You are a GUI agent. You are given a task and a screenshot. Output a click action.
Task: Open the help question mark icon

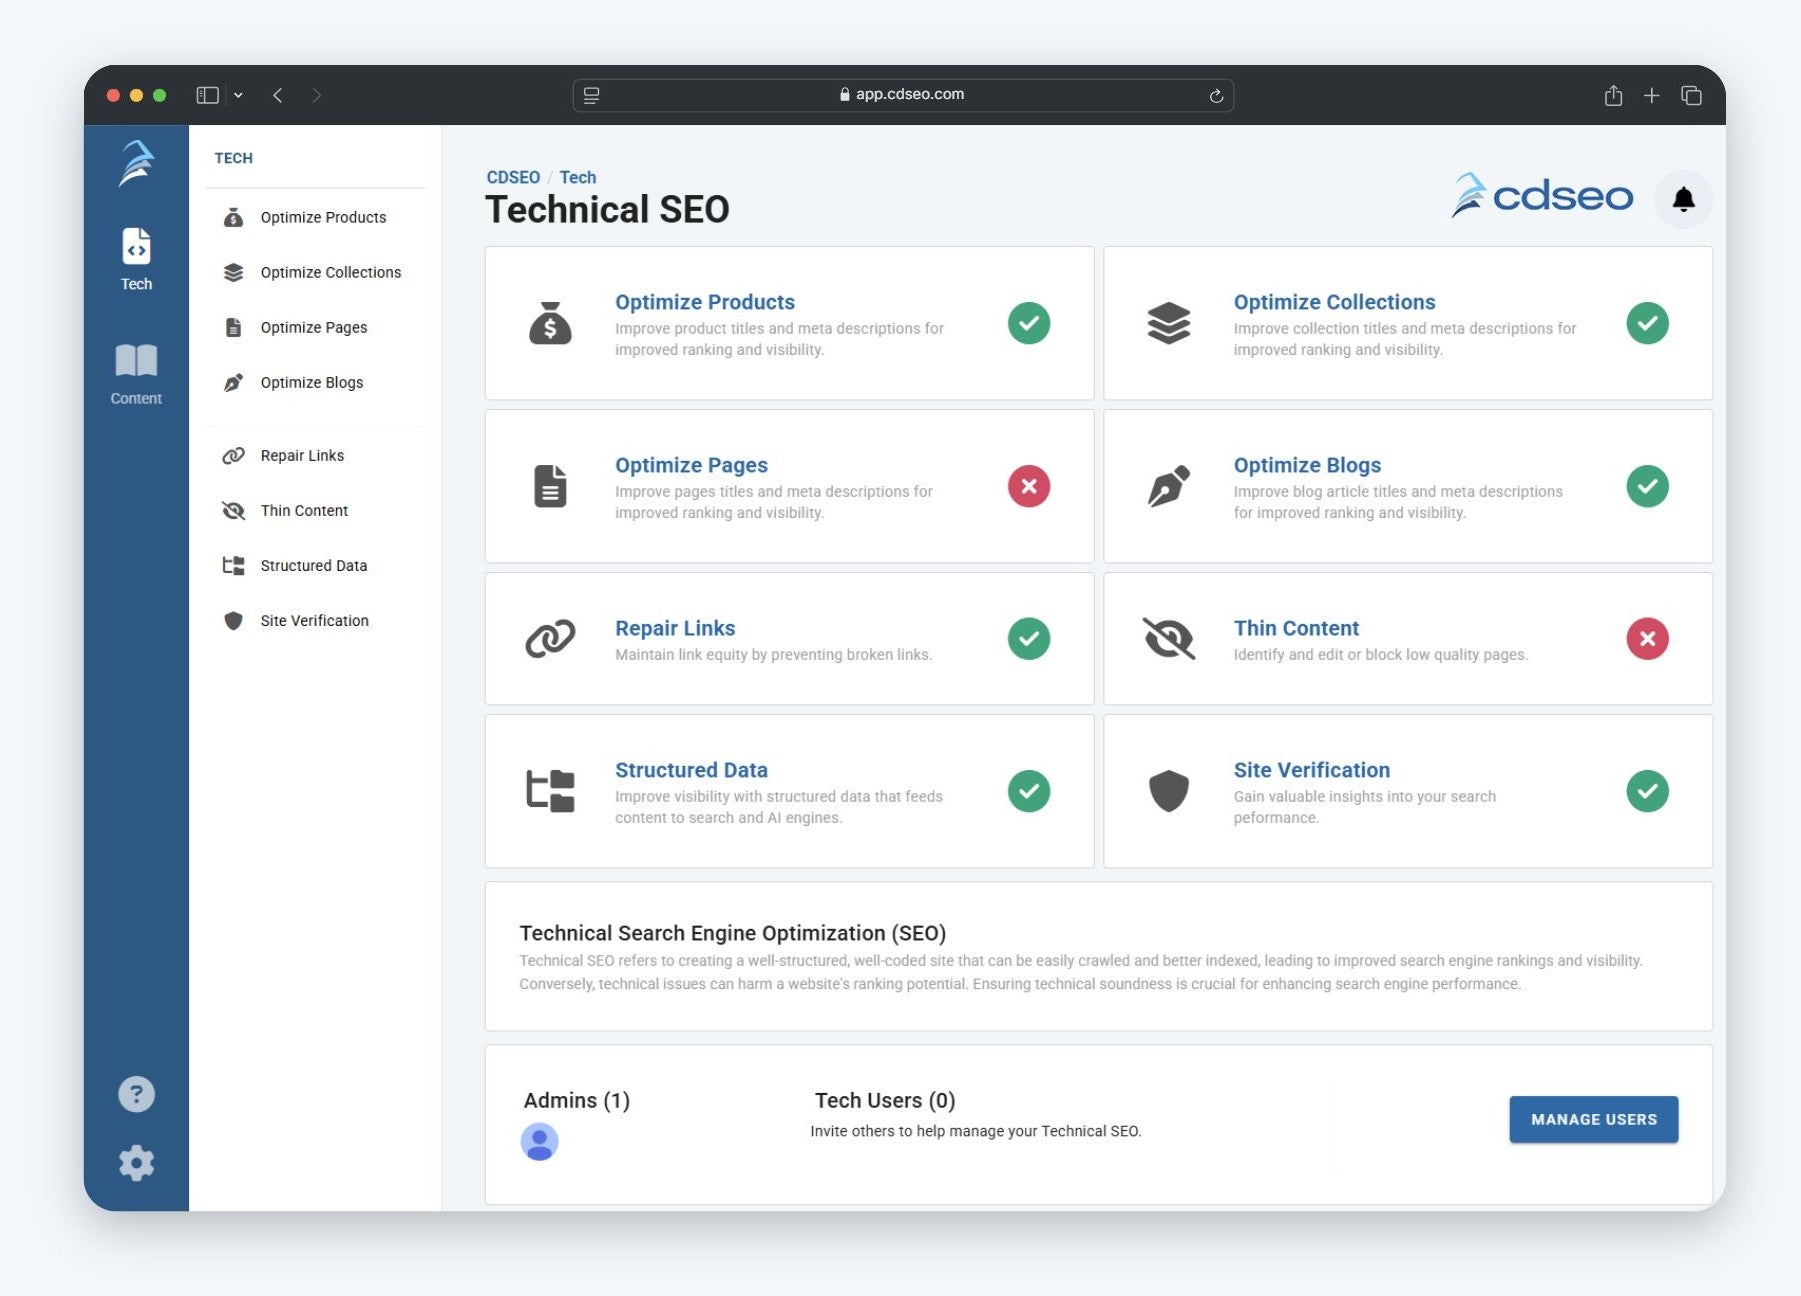(136, 1094)
